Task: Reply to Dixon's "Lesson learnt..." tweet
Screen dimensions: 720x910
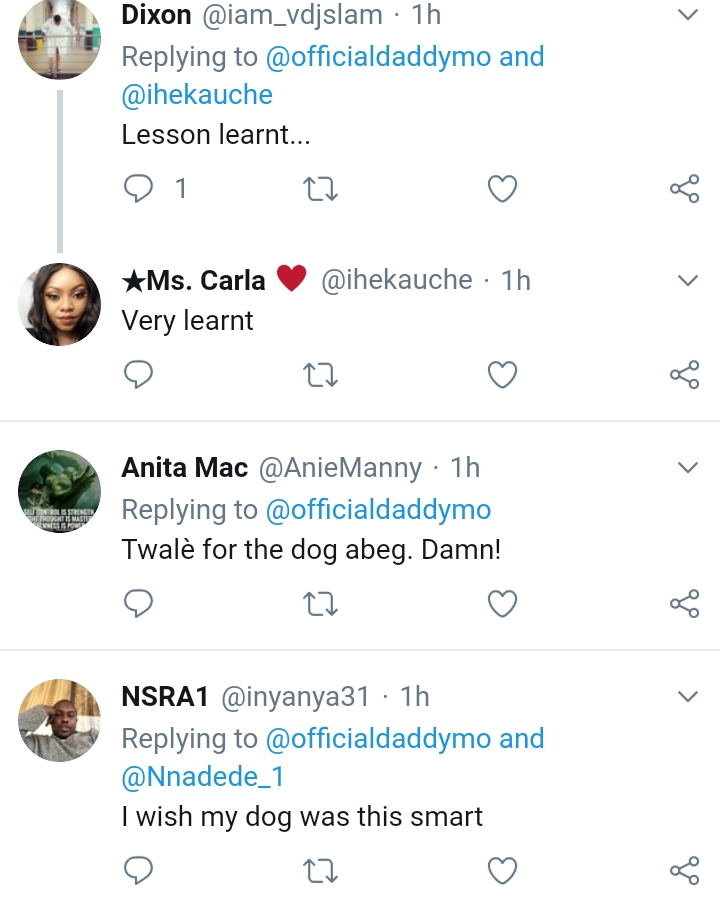Action: coord(139,188)
